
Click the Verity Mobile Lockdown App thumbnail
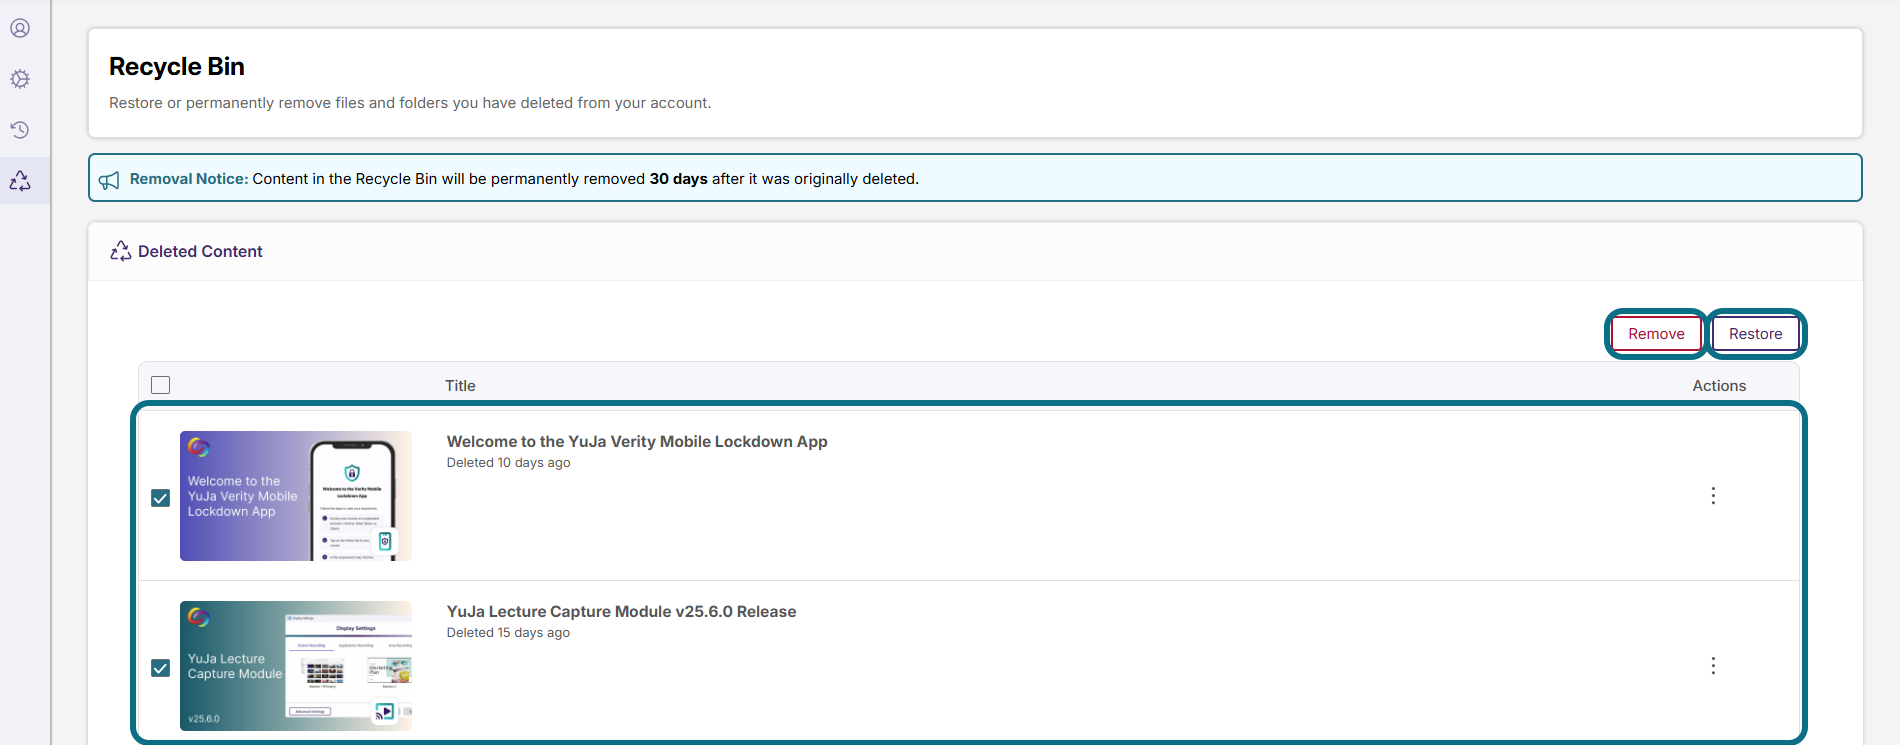pyautogui.click(x=296, y=496)
